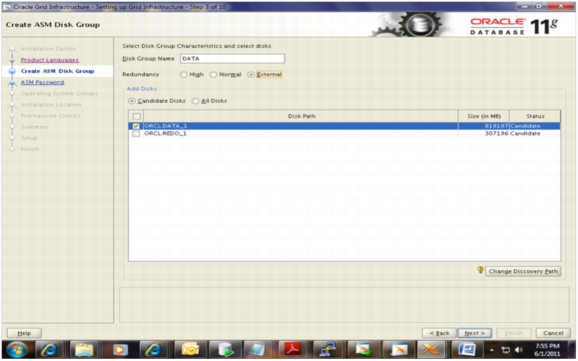Tick the select-all checkbox in Disk Path header

(x=136, y=116)
